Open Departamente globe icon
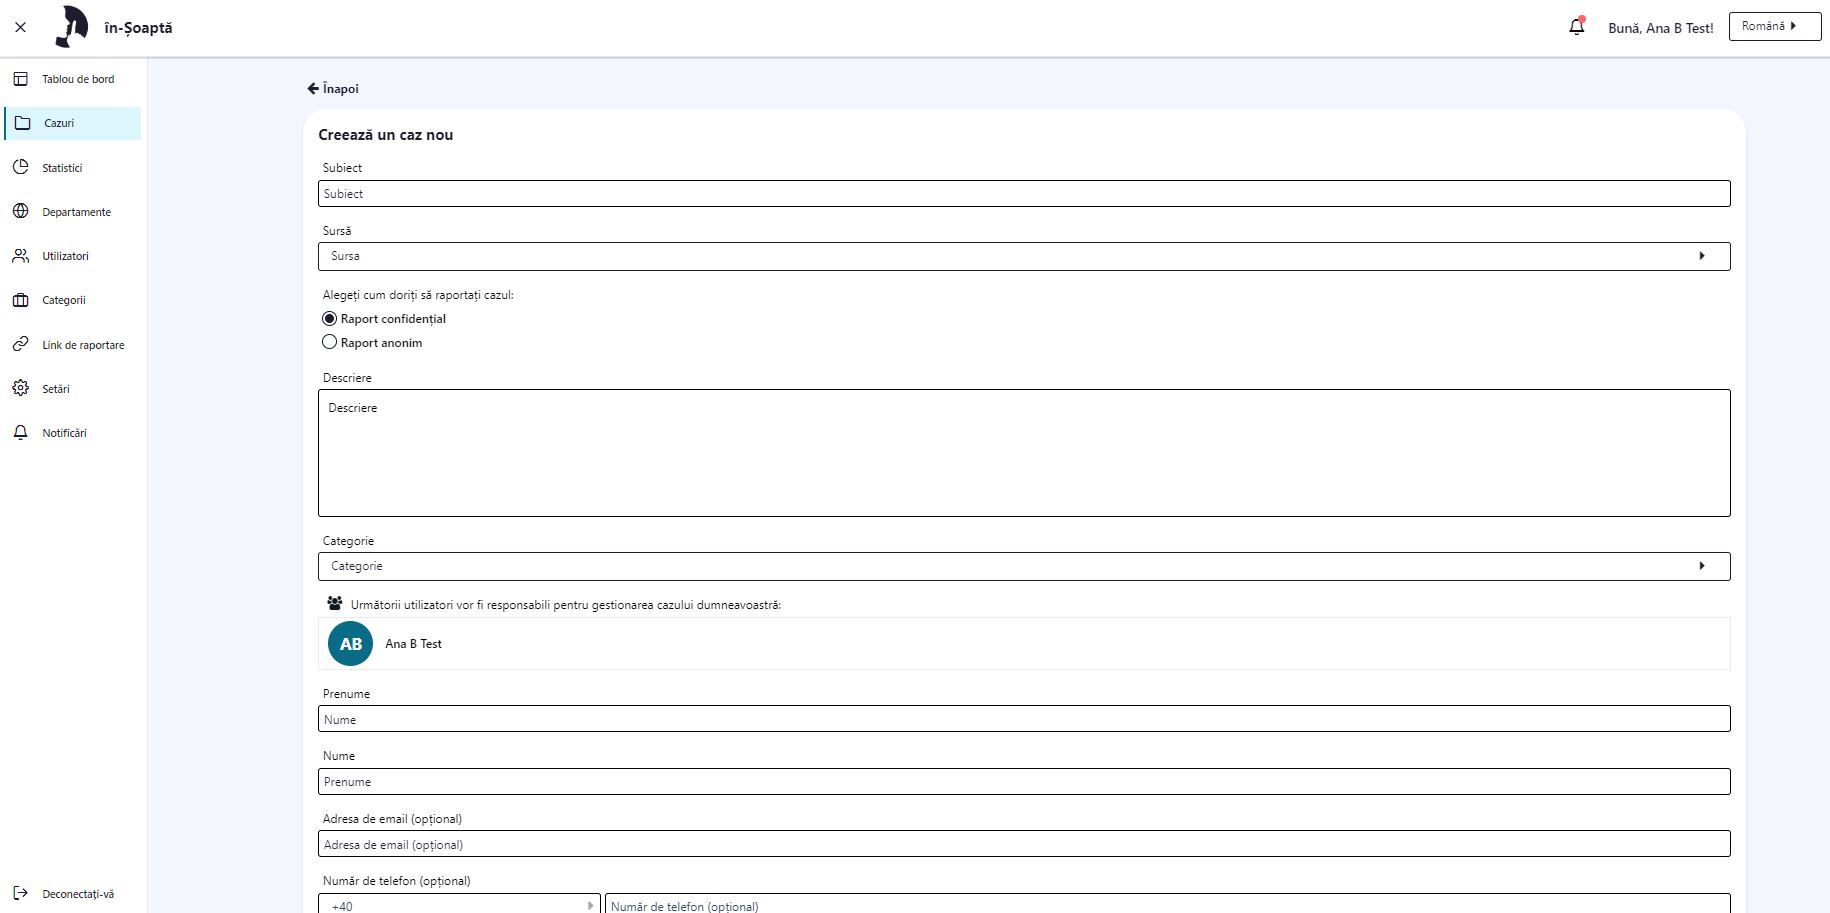This screenshot has height=913, width=1830. (x=21, y=211)
